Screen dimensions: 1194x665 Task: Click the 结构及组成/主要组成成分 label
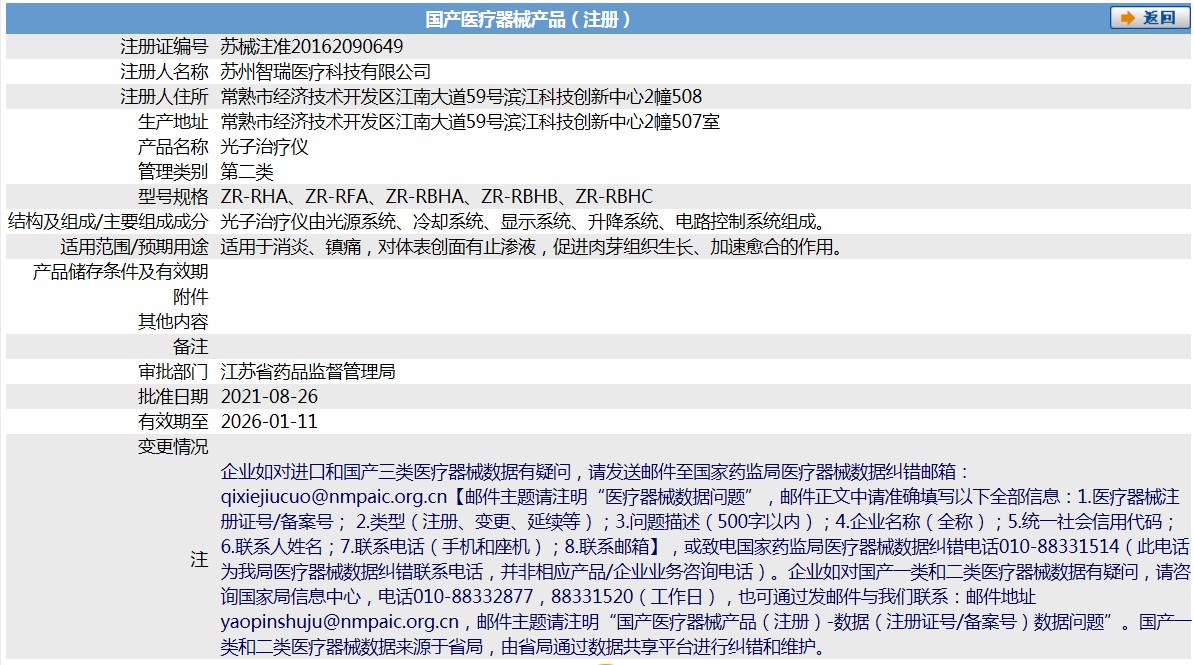(108, 222)
